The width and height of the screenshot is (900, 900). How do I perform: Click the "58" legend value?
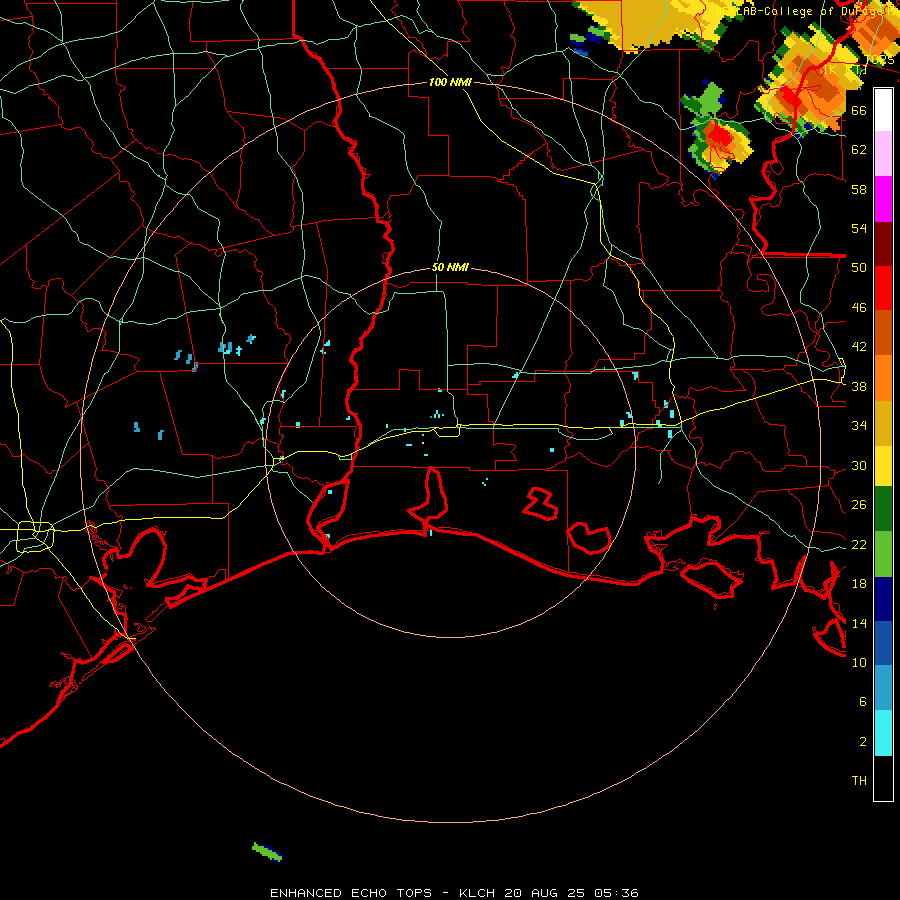(859, 189)
